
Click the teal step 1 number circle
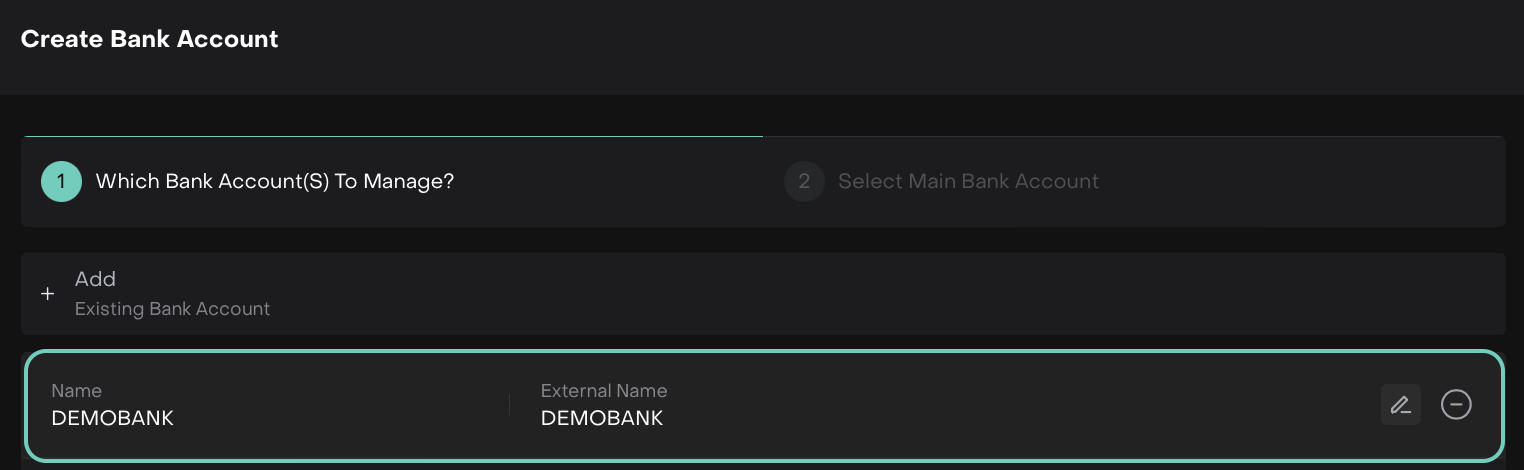point(61,182)
